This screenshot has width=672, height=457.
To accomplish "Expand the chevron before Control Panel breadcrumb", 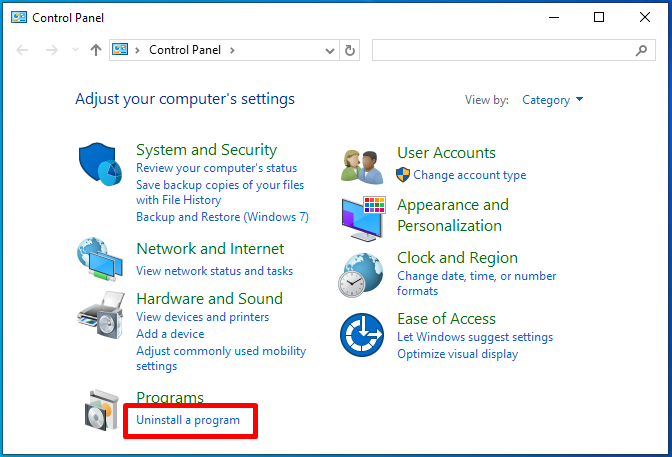I will [x=138, y=50].
